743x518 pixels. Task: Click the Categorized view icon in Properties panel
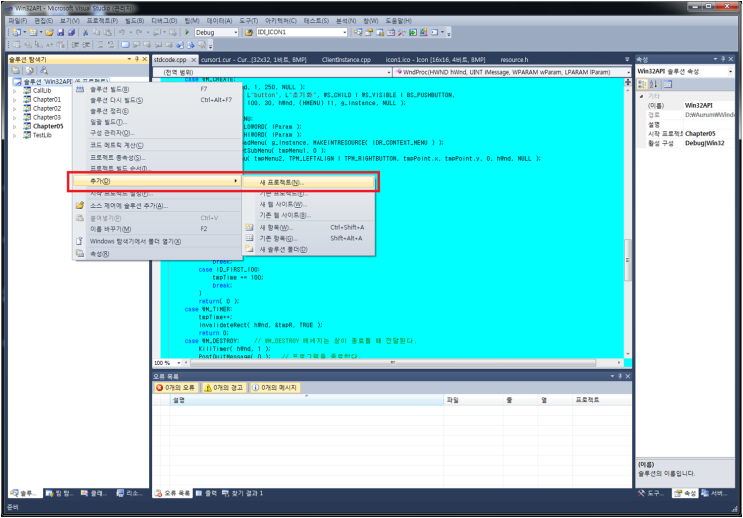642,84
